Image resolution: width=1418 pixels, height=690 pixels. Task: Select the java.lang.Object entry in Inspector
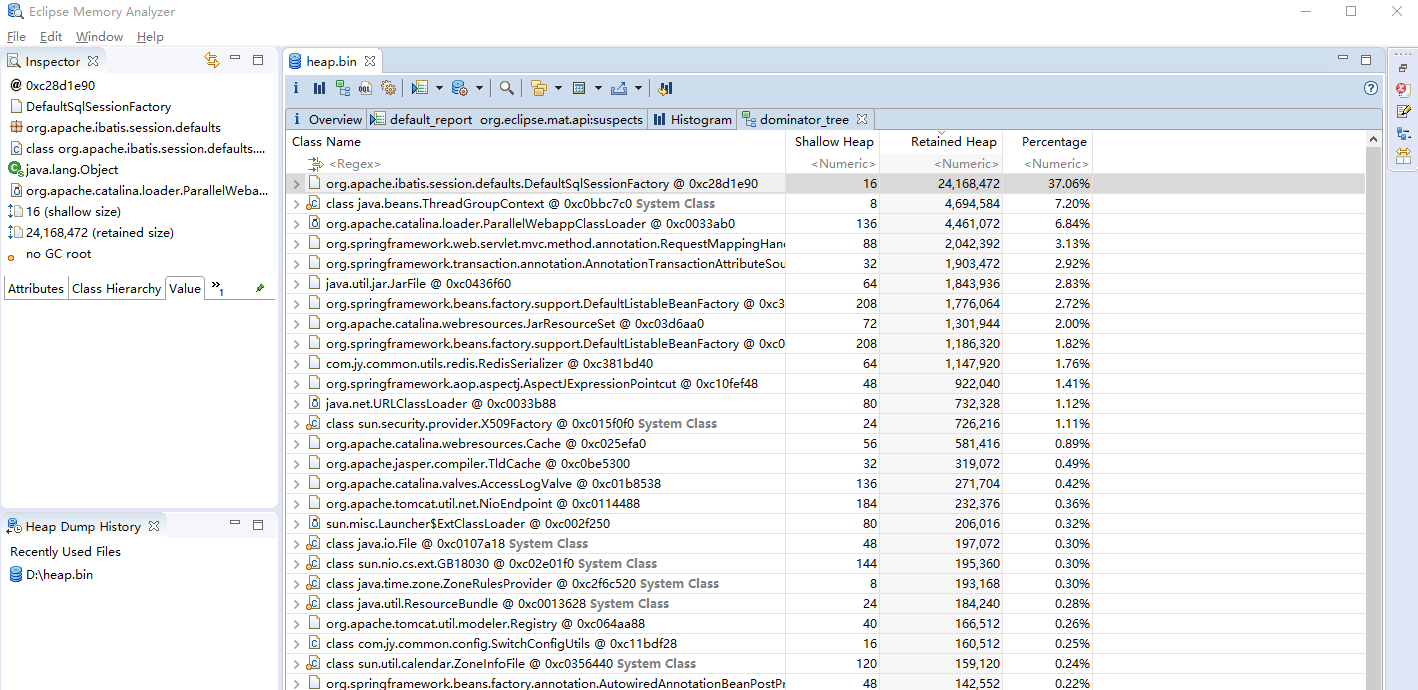click(72, 170)
